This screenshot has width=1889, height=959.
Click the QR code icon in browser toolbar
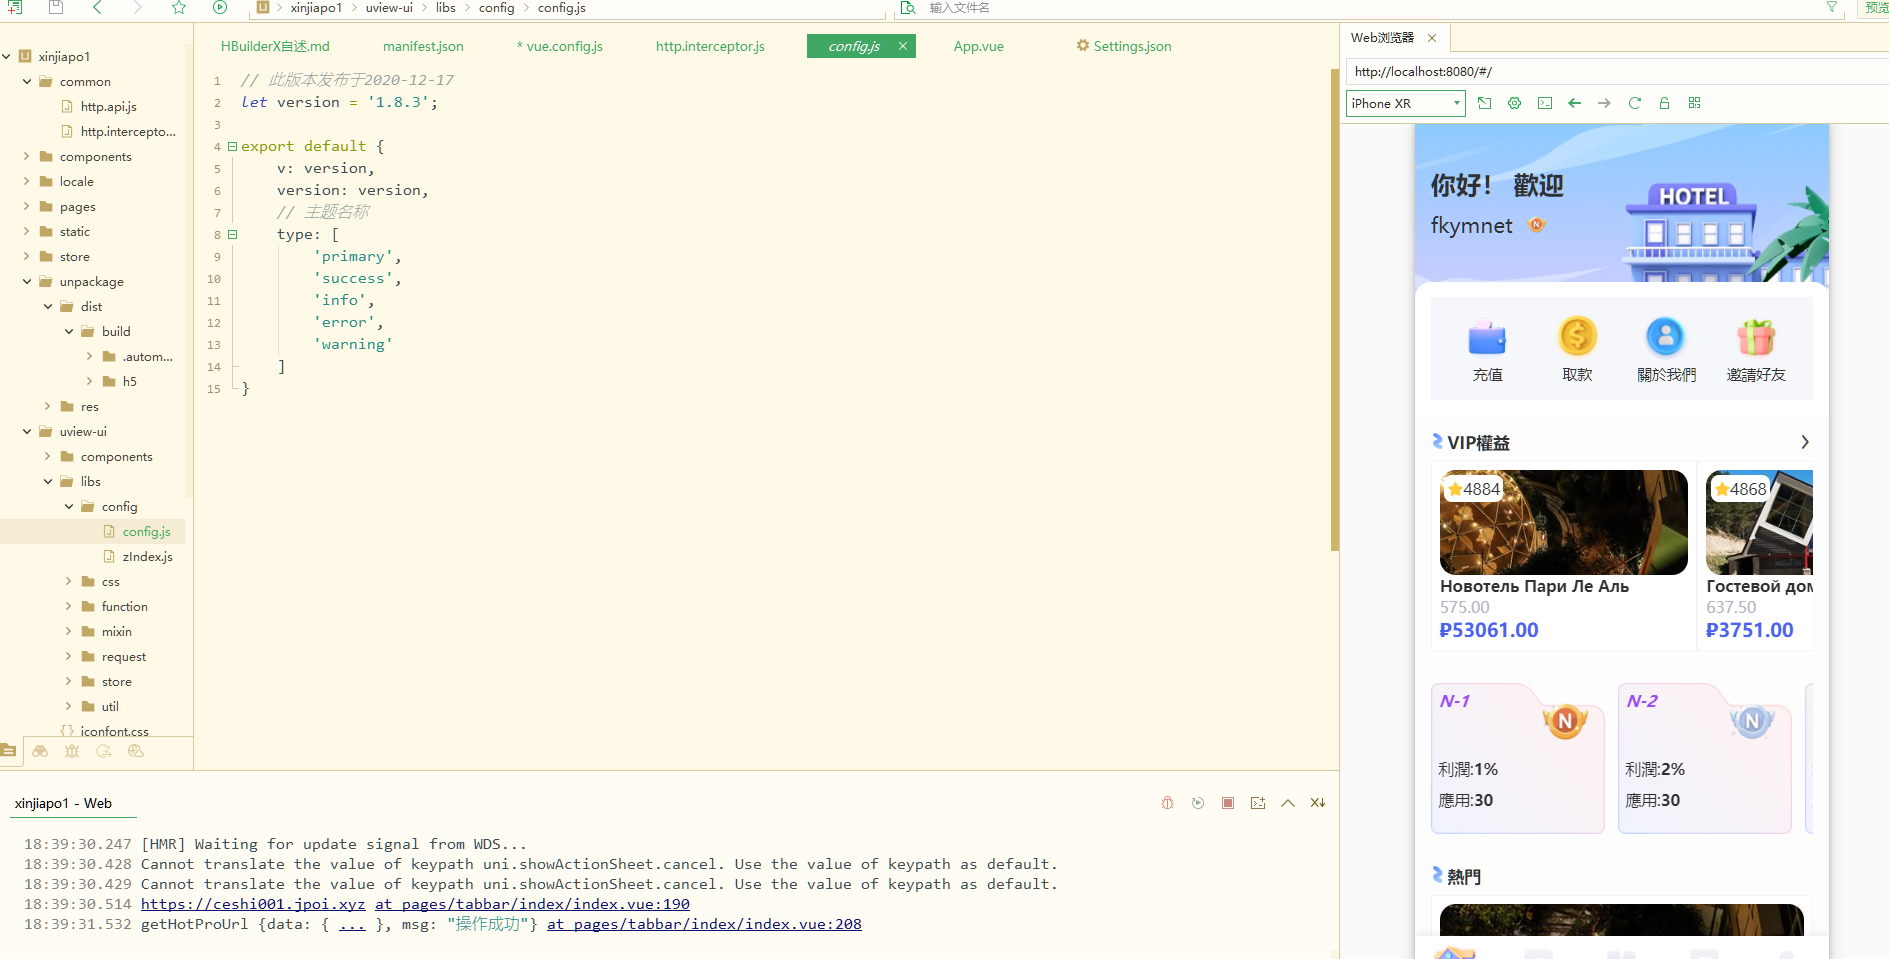1694,103
